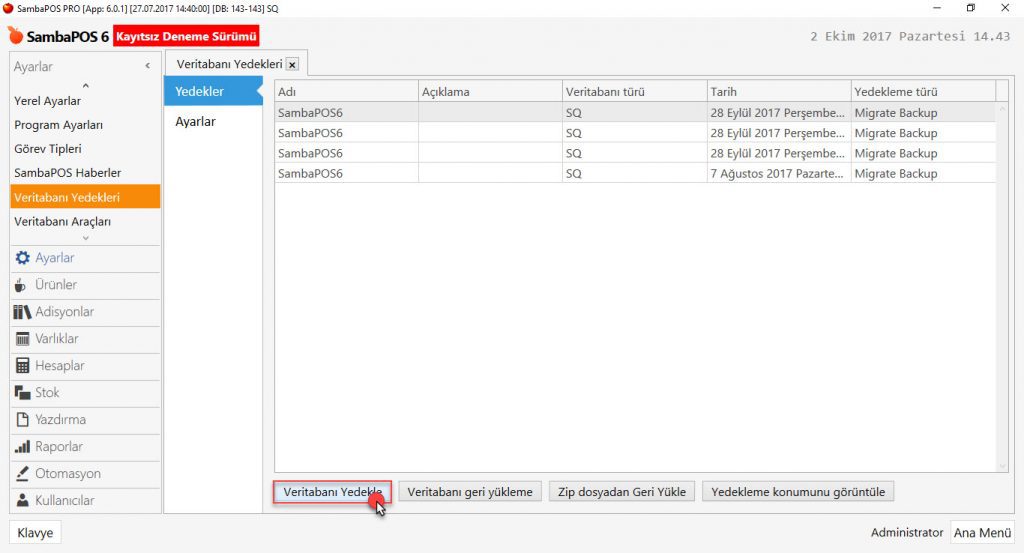The width and height of the screenshot is (1024, 553).
Task: Click the Varlıklar icon
Action: coord(22,339)
